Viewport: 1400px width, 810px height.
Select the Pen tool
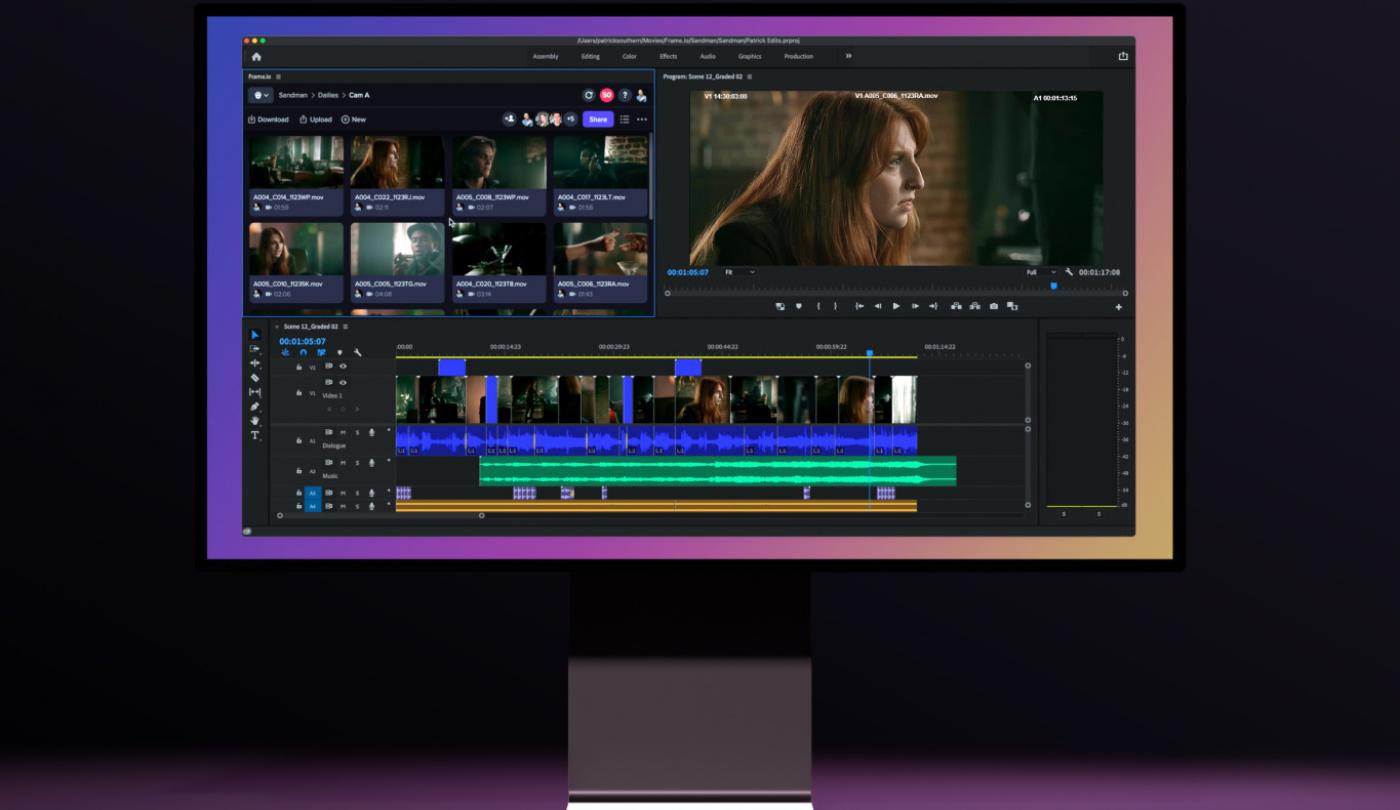click(x=254, y=407)
